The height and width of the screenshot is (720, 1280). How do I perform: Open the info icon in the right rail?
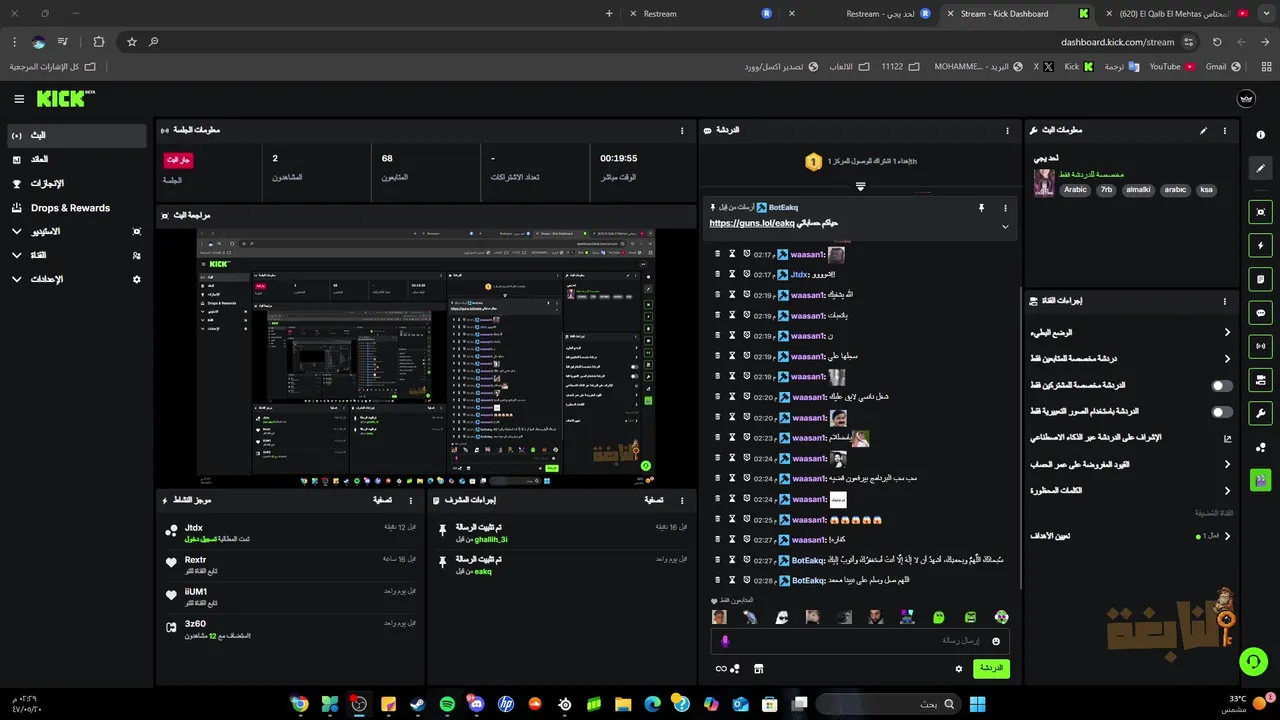pyautogui.click(x=1260, y=135)
